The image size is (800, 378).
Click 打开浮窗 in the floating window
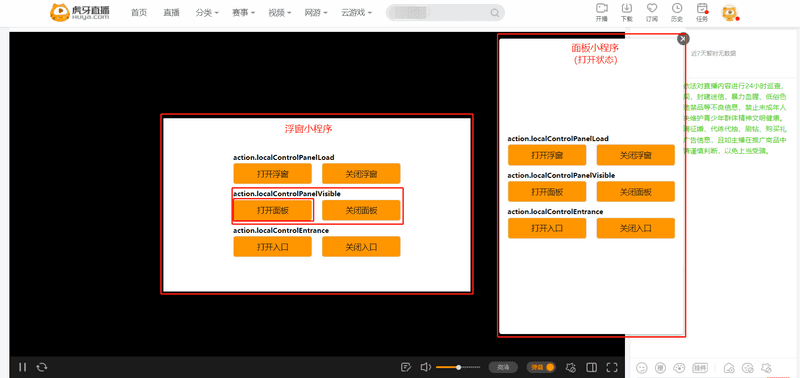[x=272, y=173]
